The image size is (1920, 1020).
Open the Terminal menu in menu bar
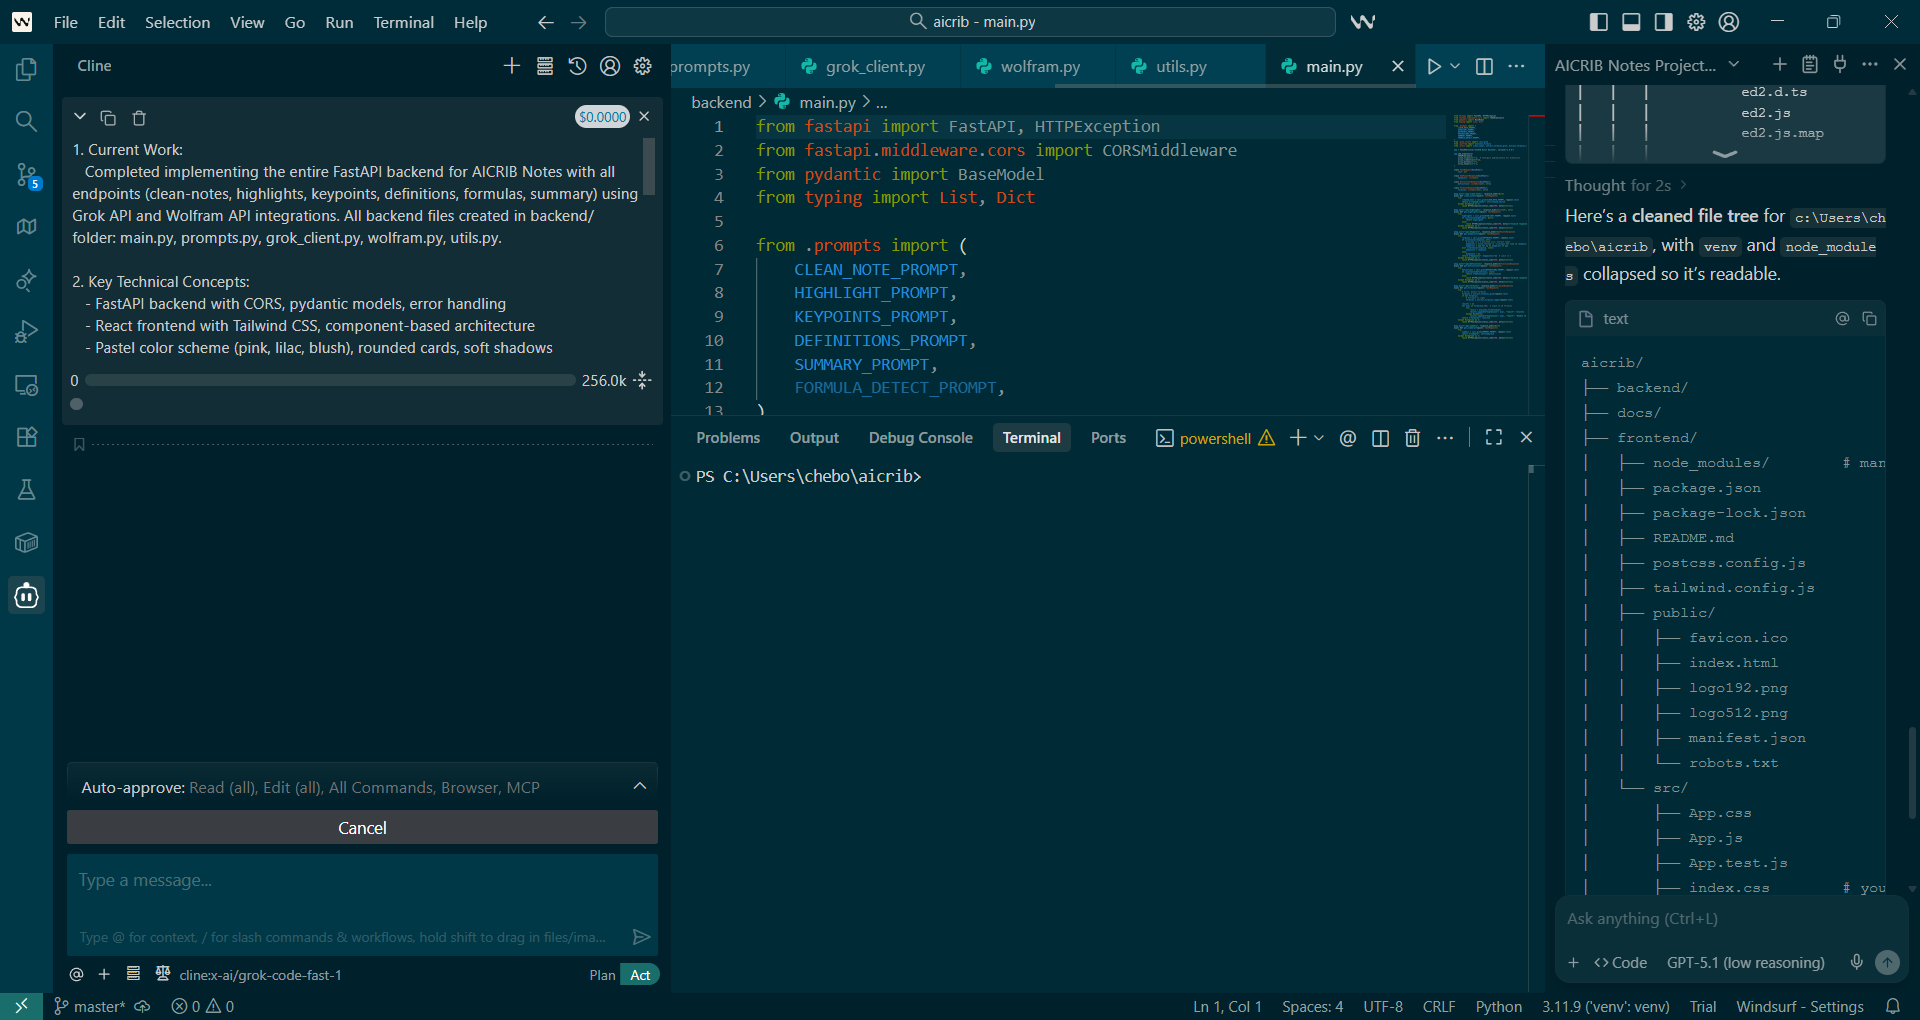(x=403, y=22)
